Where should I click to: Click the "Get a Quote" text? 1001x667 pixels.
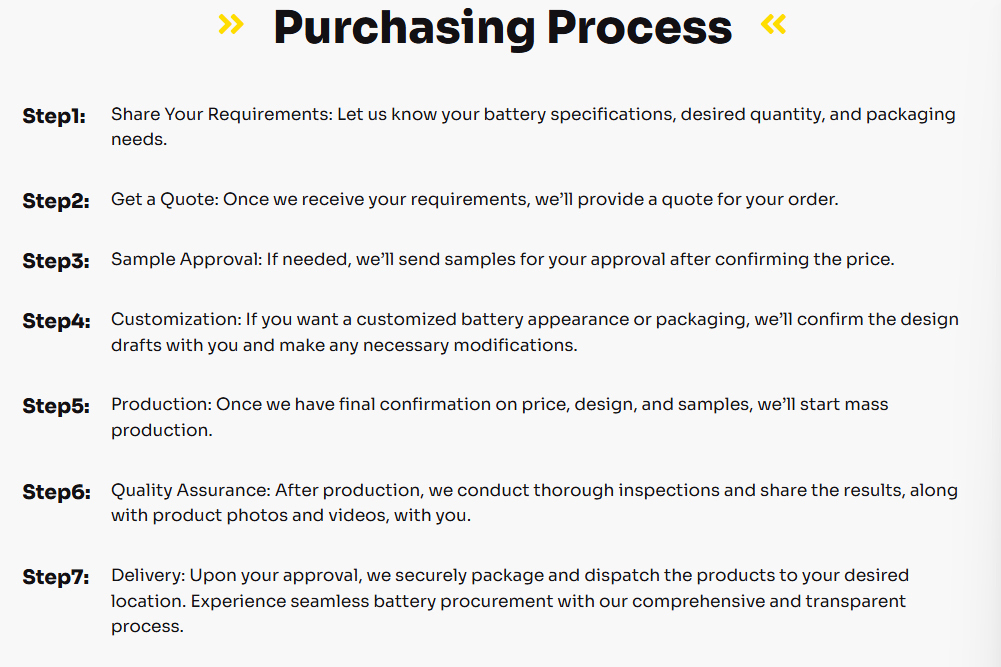[163, 199]
